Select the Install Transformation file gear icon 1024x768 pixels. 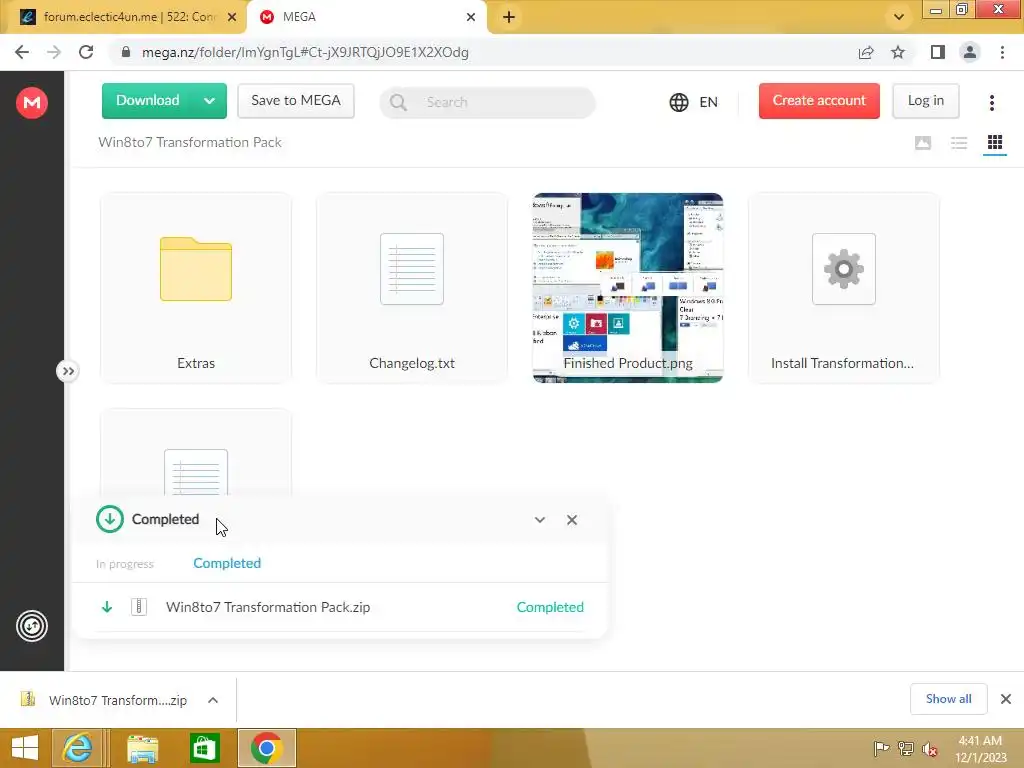click(x=844, y=269)
